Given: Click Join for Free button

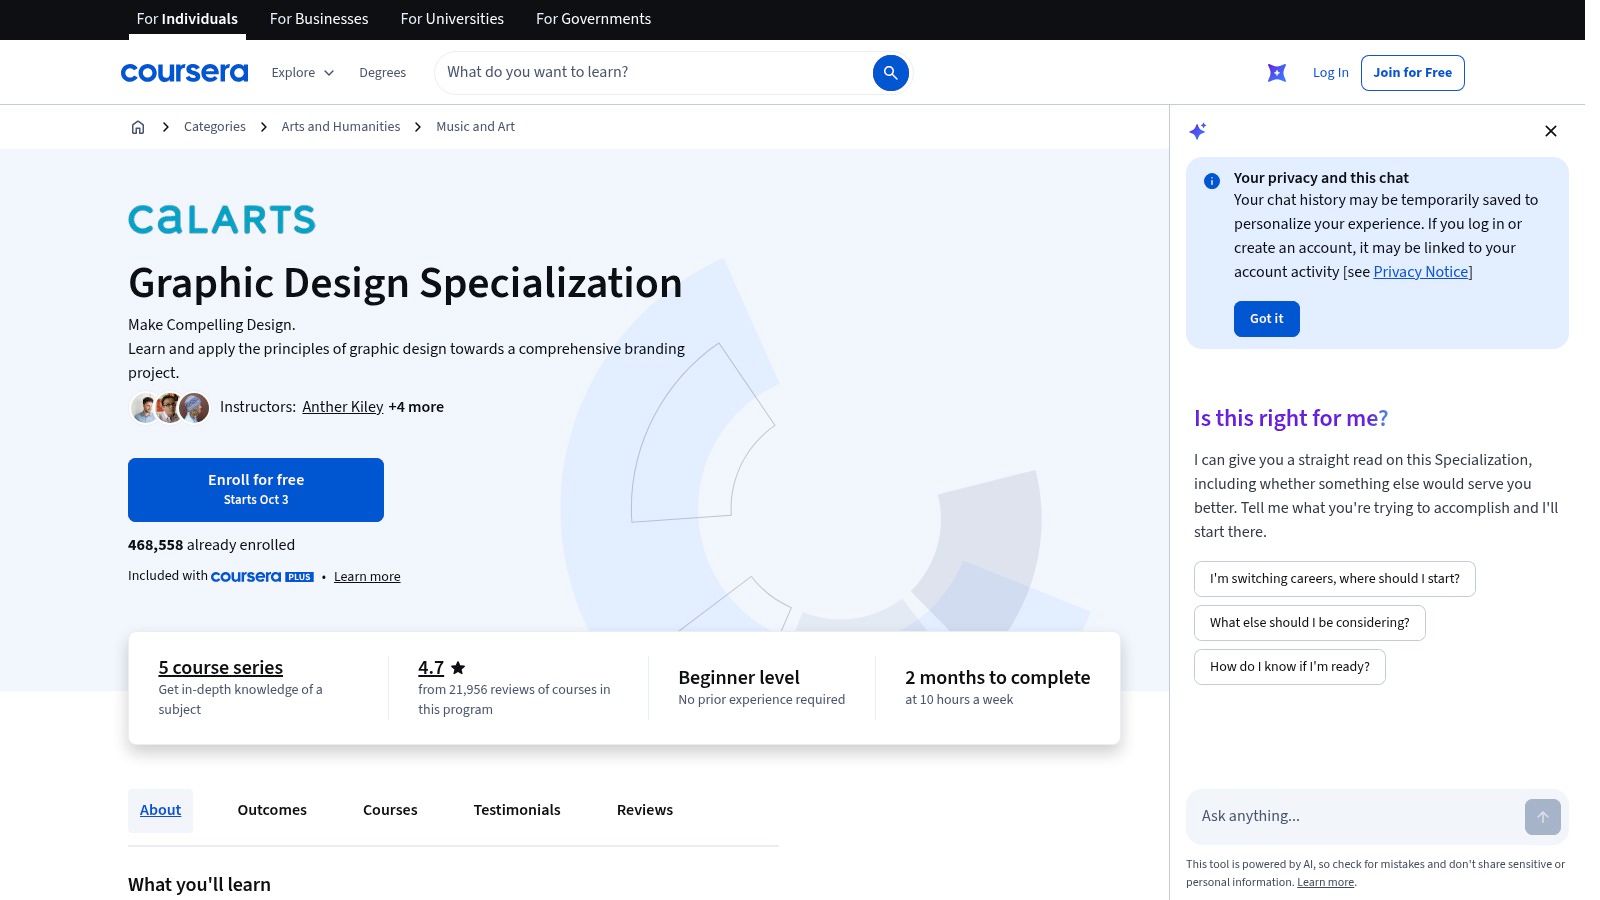Looking at the screenshot, I should pyautogui.click(x=1412, y=72).
